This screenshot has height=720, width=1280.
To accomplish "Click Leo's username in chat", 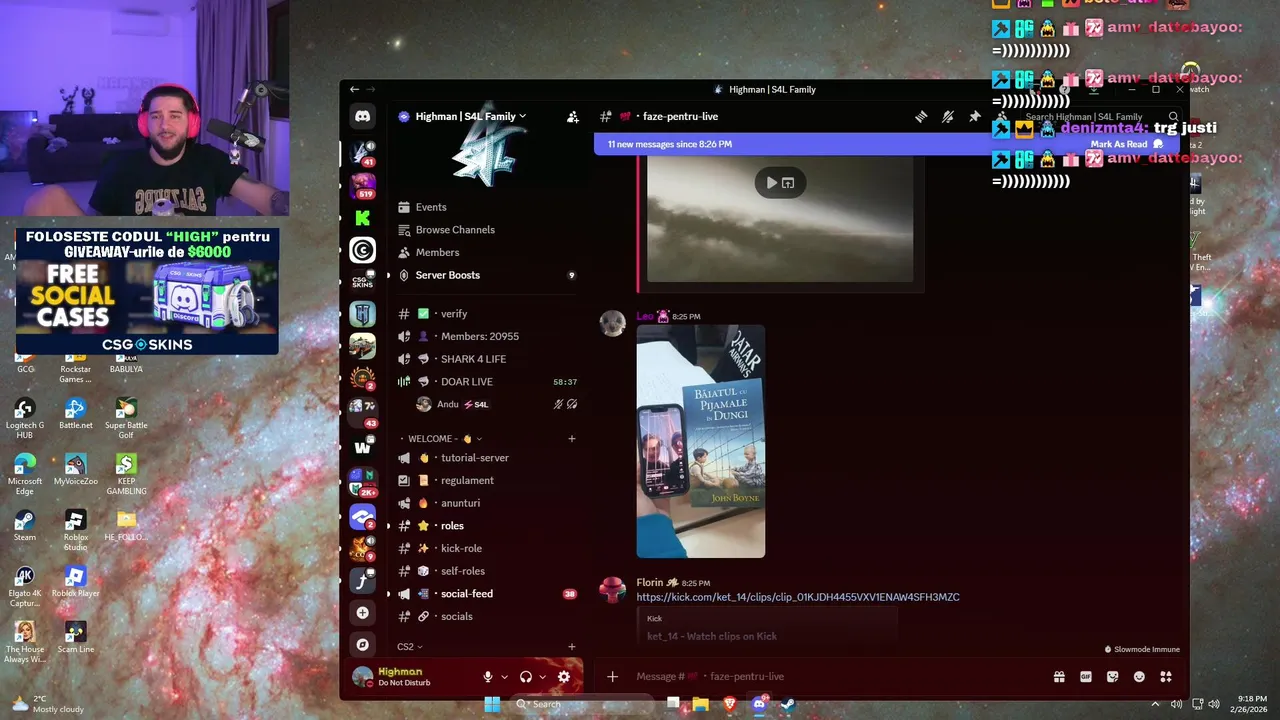I will [644, 316].
